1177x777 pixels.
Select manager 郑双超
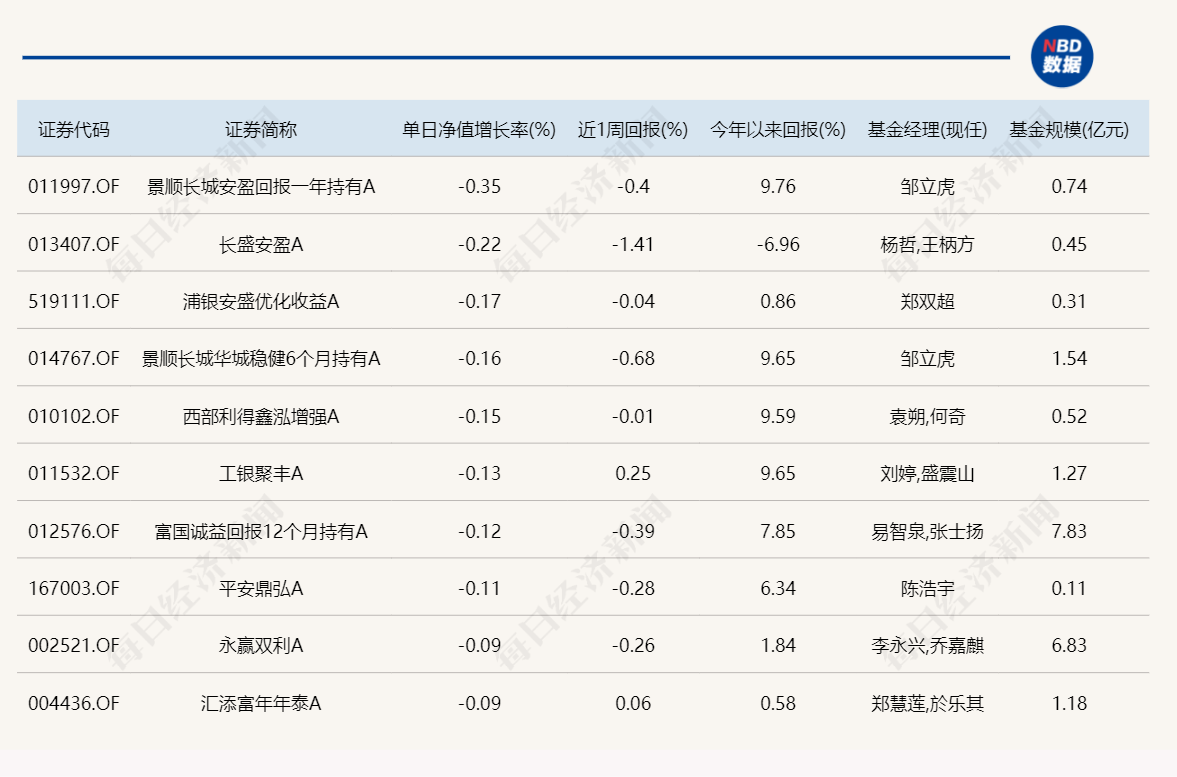pos(927,301)
